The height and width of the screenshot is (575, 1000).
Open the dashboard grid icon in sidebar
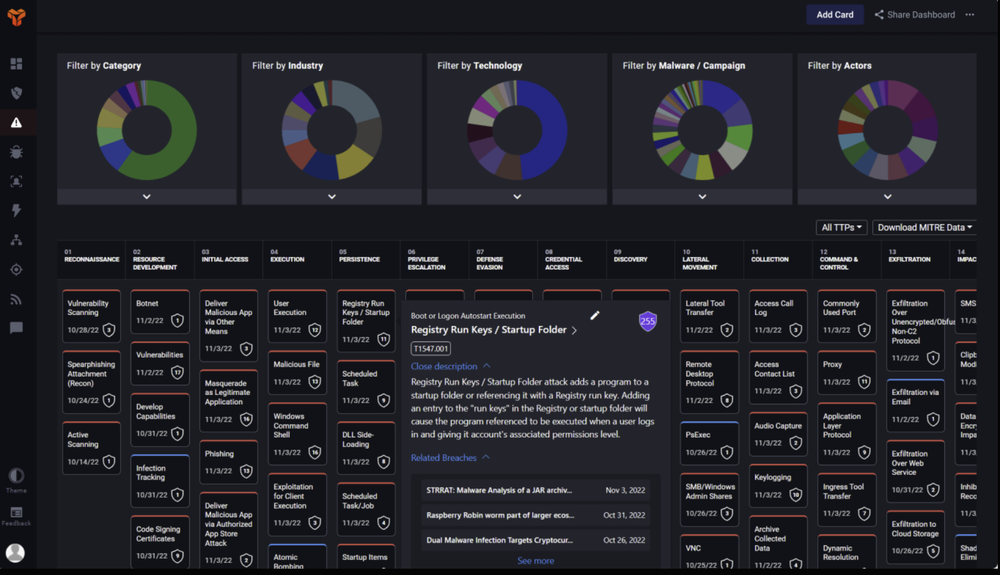pos(17,64)
